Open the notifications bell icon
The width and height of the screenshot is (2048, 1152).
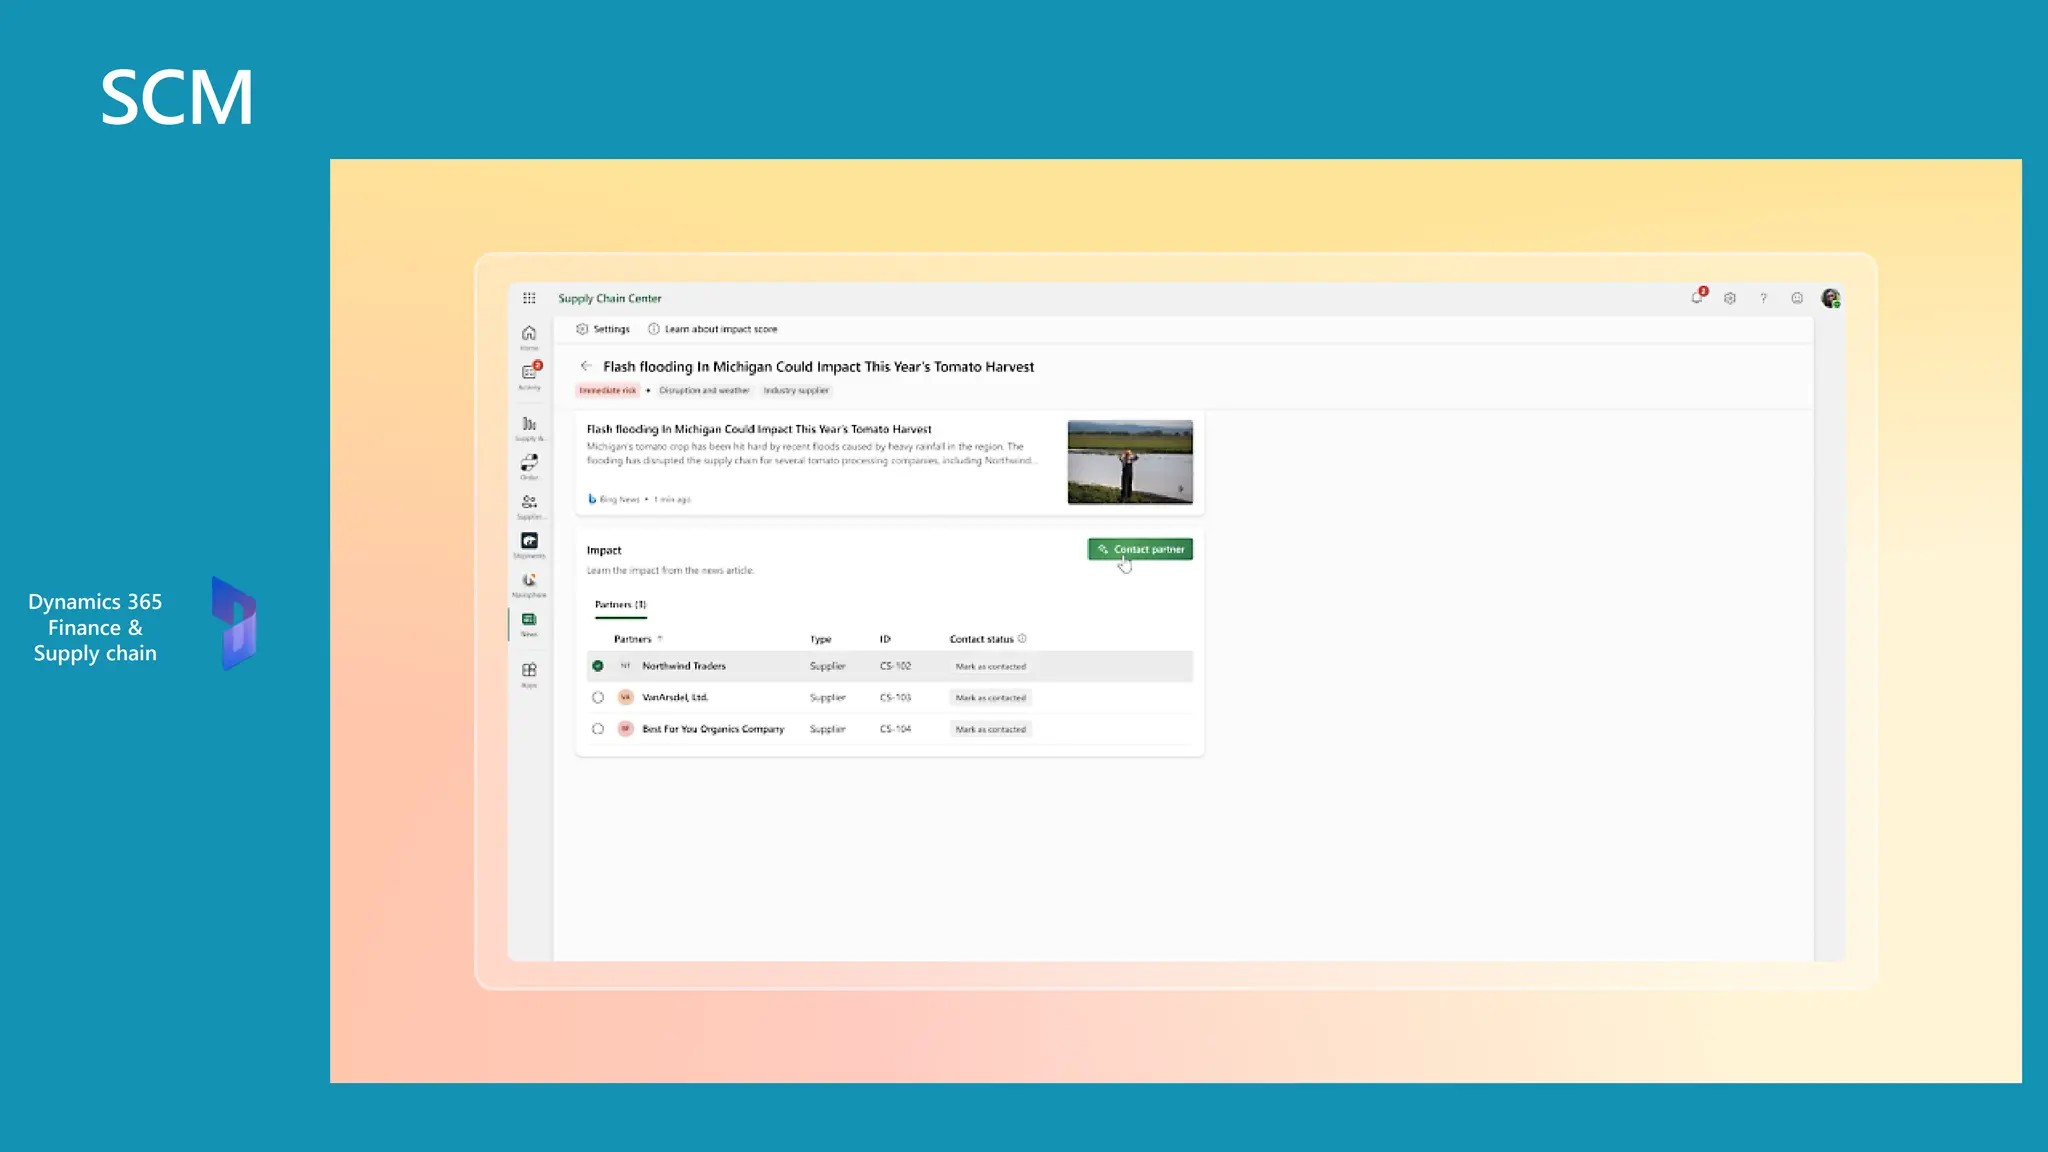(x=1697, y=298)
